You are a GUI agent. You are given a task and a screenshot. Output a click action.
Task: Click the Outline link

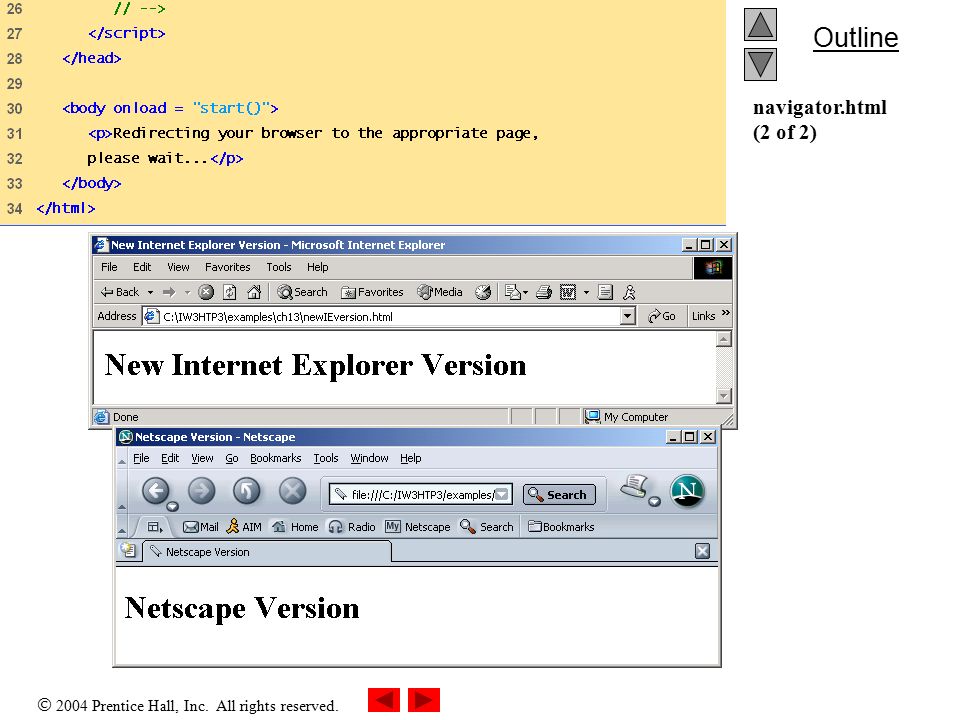[855, 38]
